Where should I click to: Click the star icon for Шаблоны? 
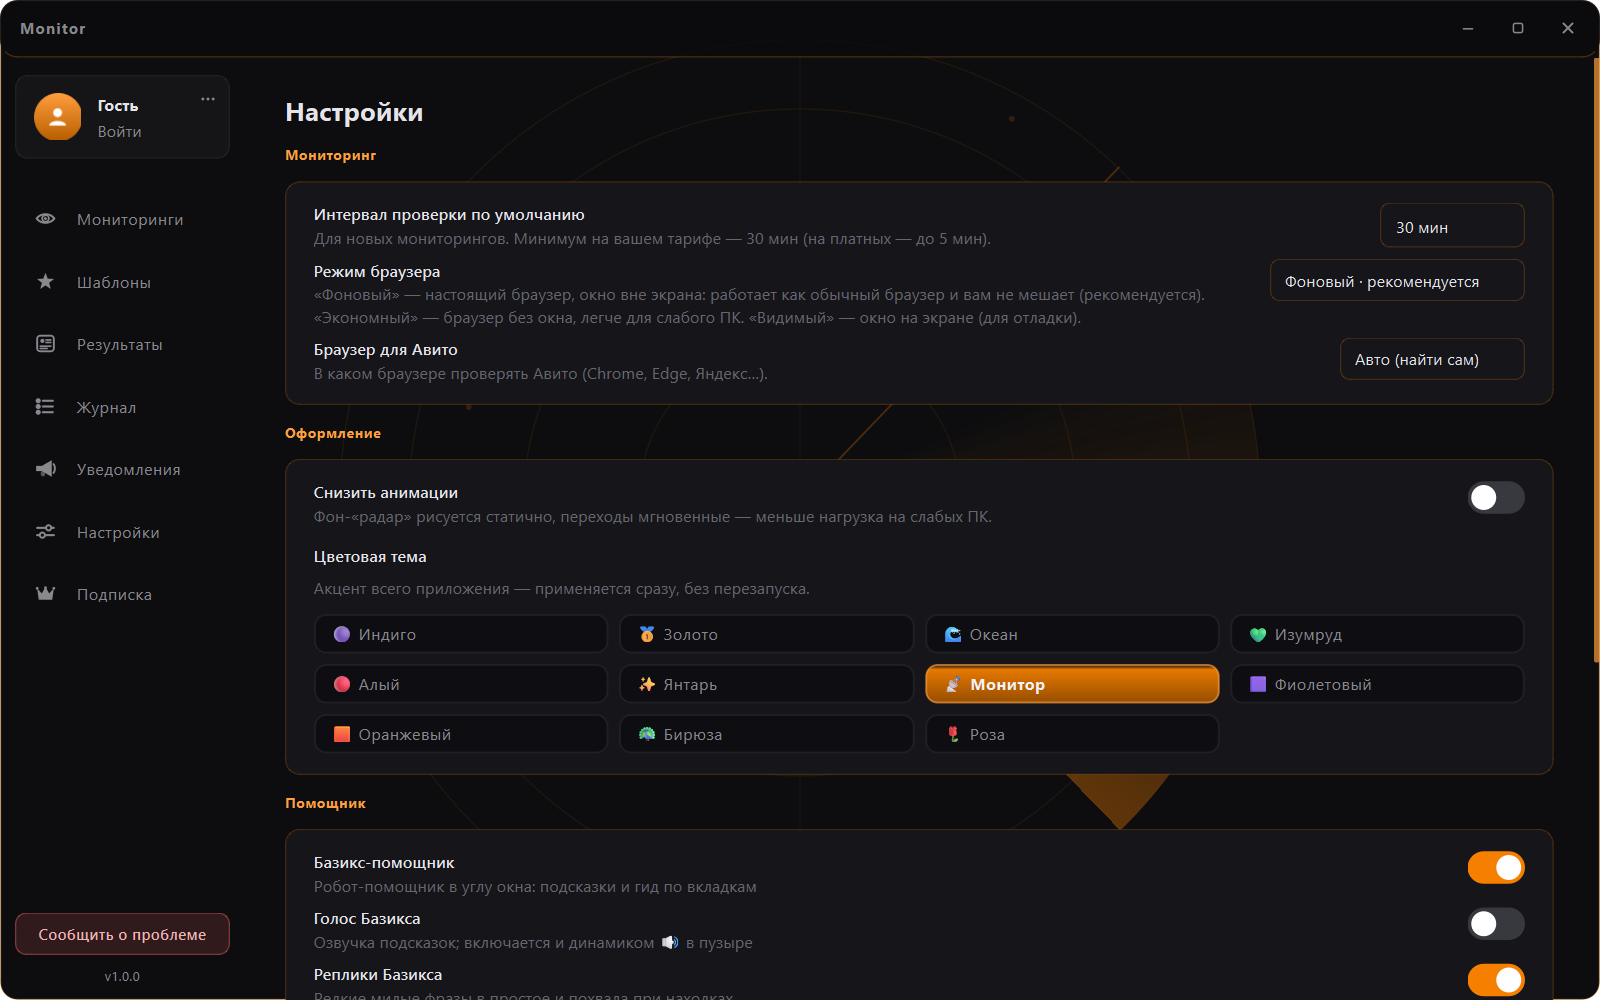point(45,282)
